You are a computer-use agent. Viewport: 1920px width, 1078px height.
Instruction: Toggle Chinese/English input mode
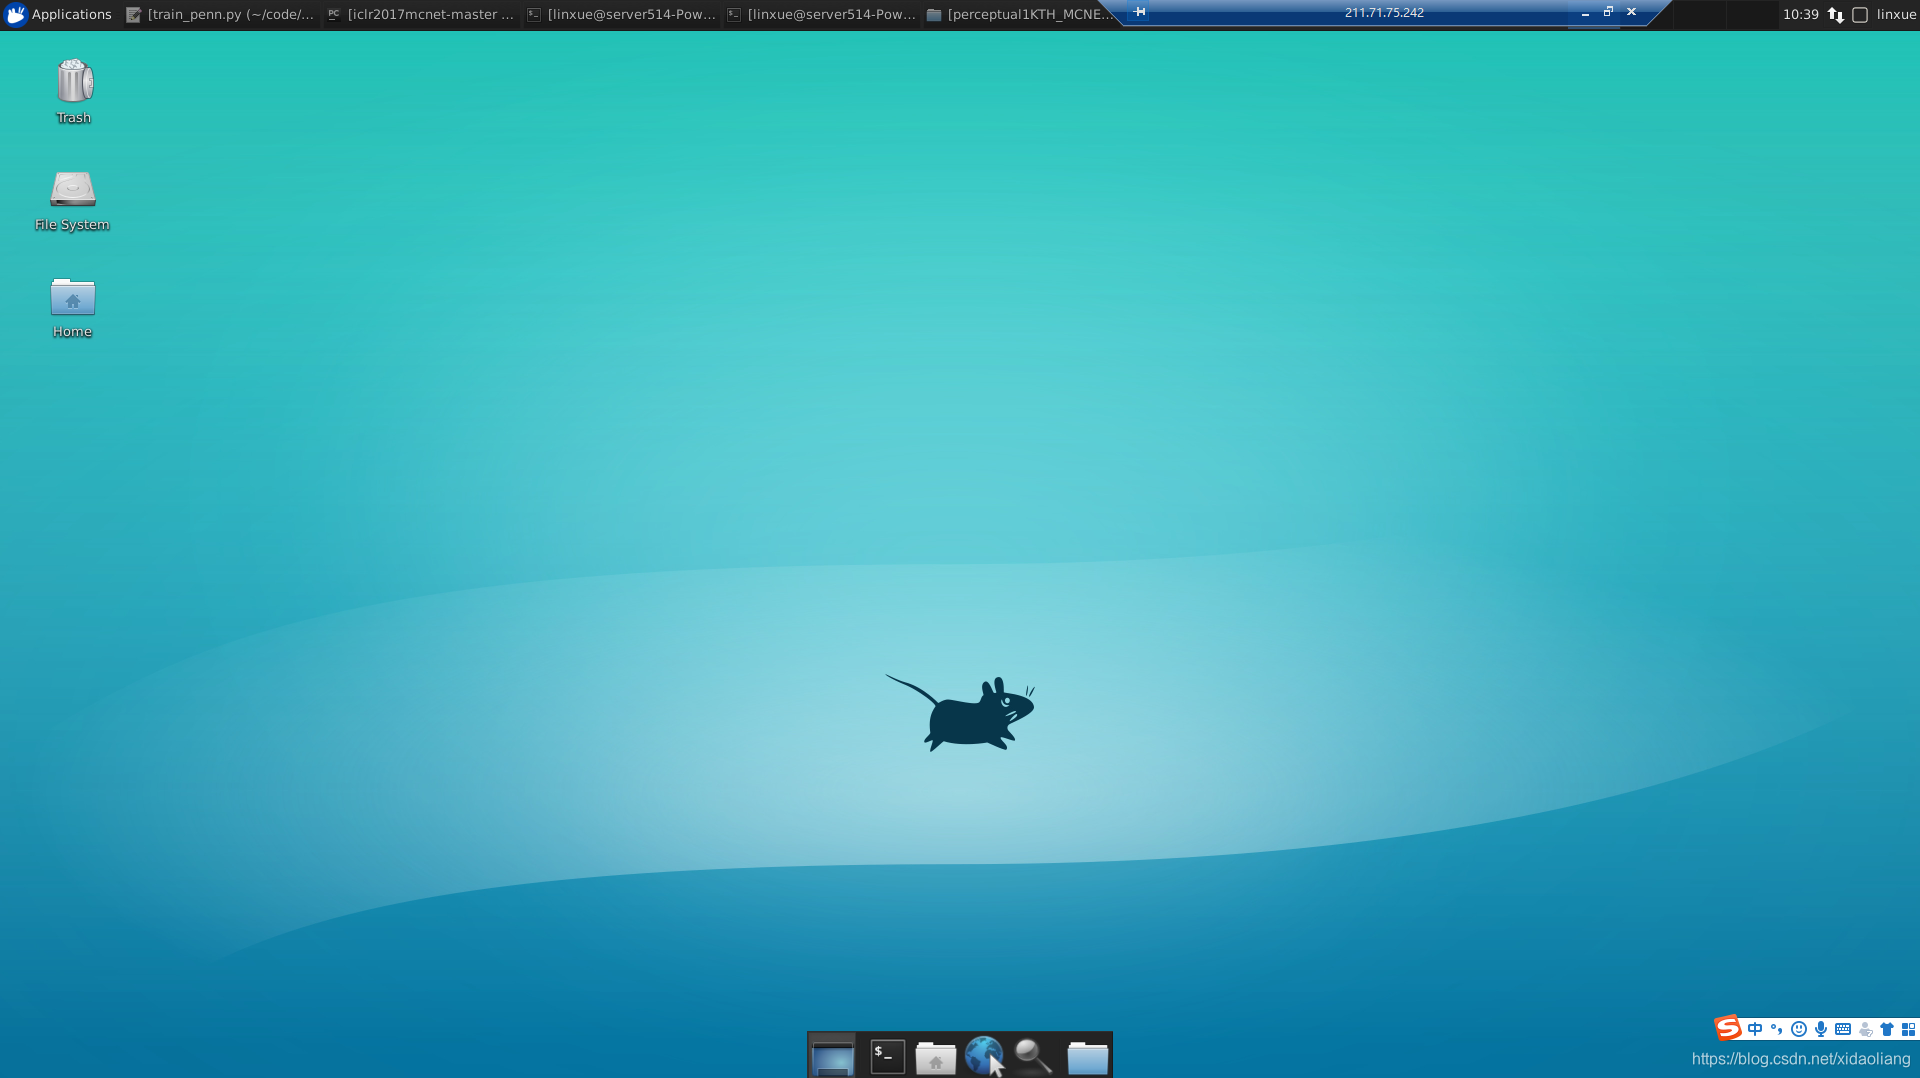pos(1755,1029)
